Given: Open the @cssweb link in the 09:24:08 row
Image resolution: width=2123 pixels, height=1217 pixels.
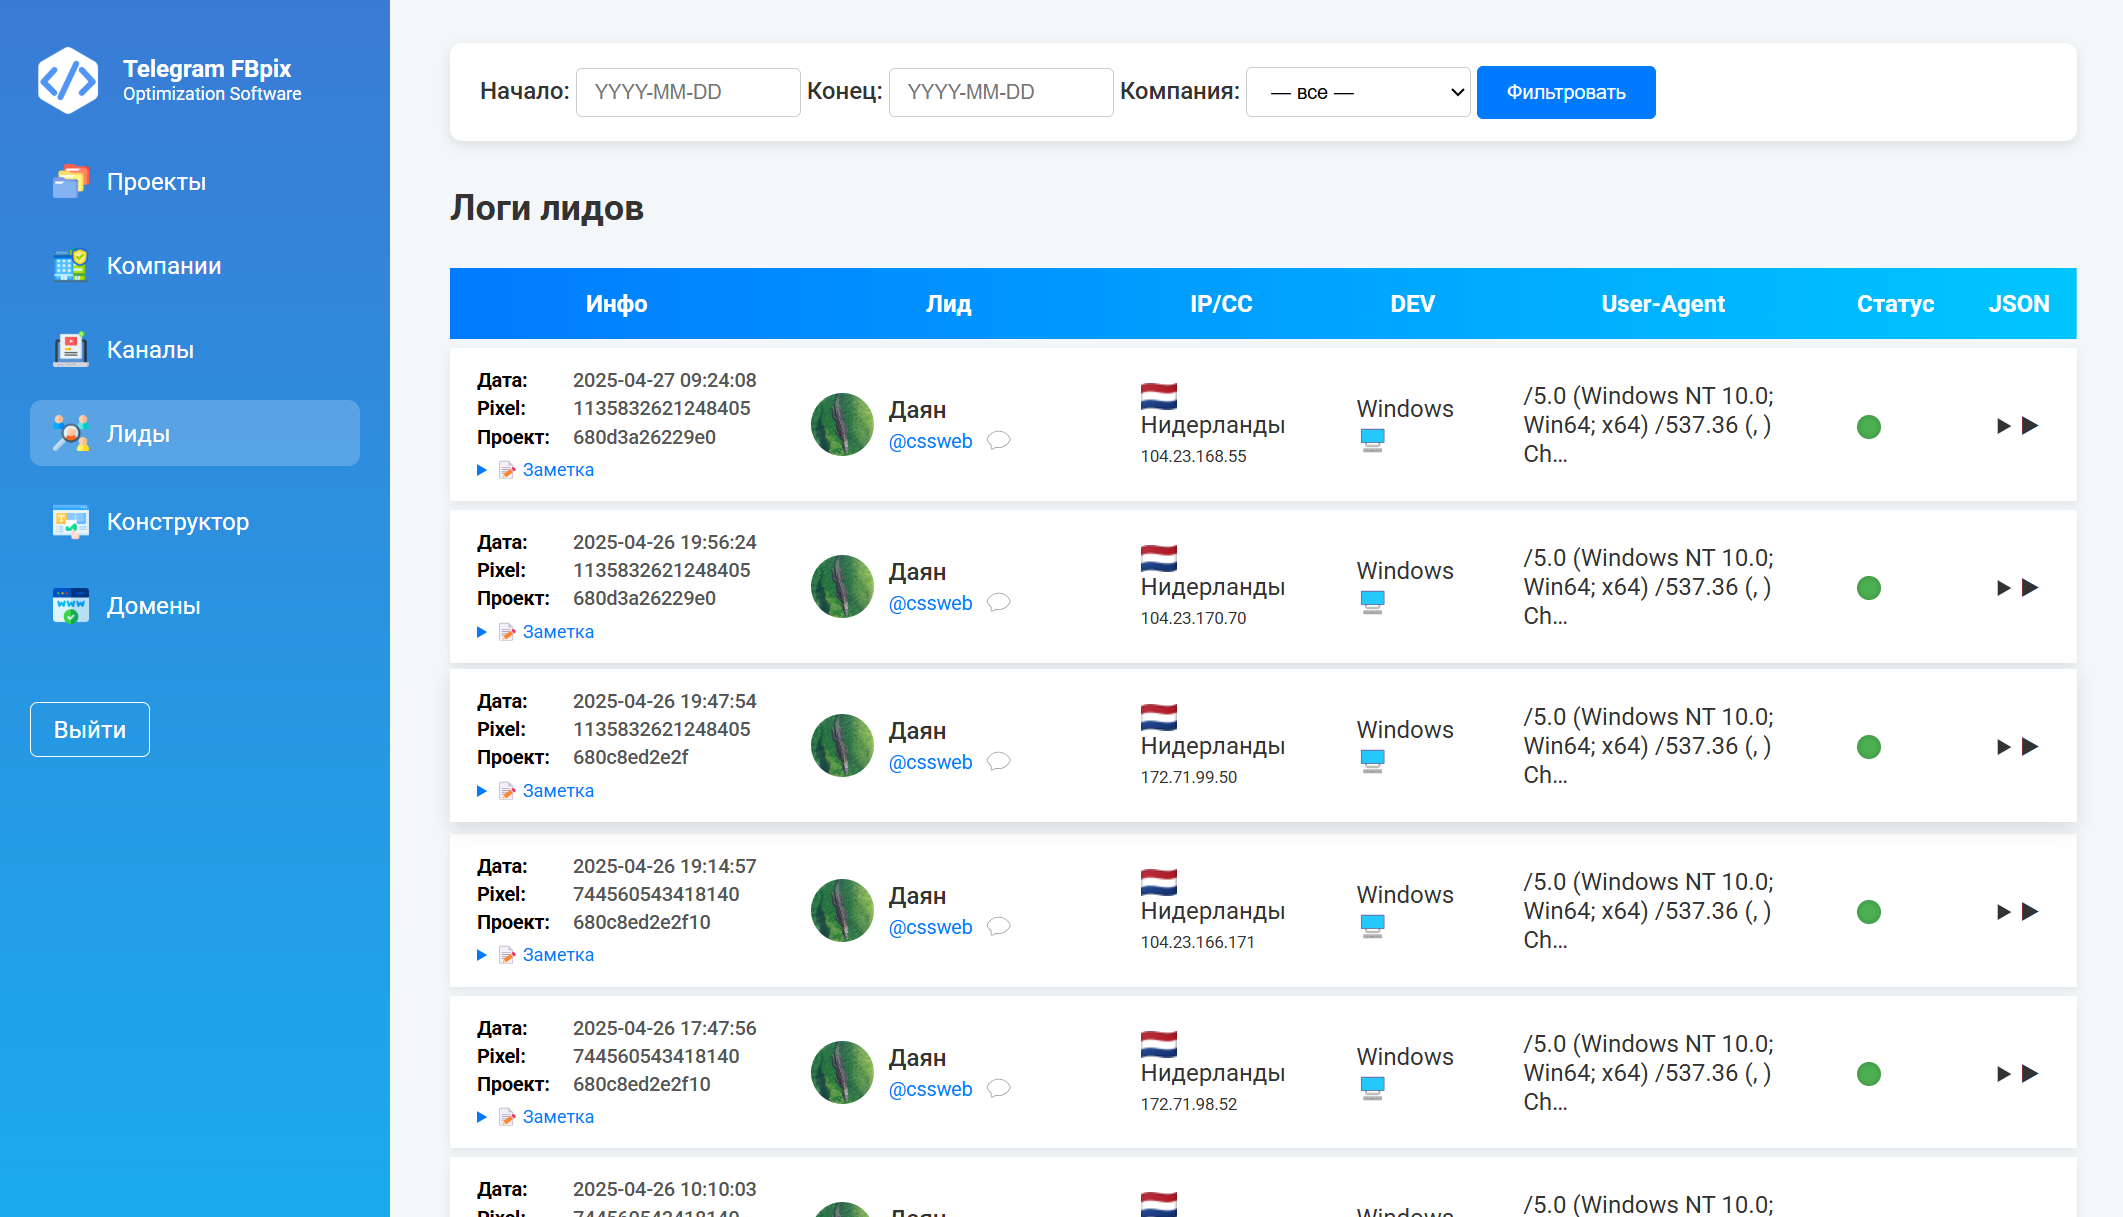Looking at the screenshot, I should pyautogui.click(x=931, y=441).
